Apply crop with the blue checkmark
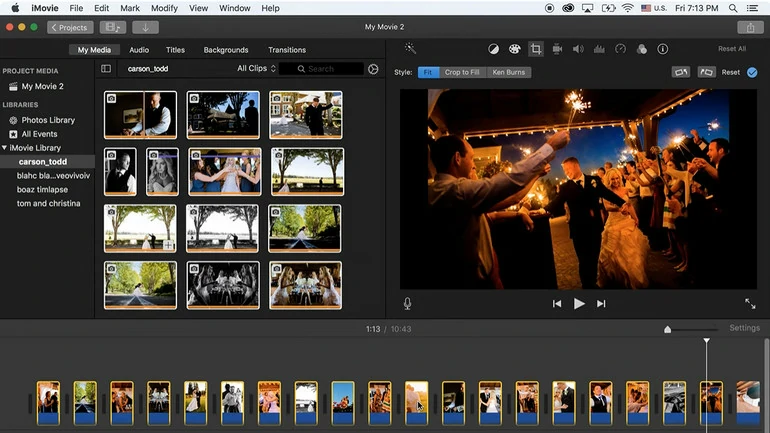 coord(752,73)
